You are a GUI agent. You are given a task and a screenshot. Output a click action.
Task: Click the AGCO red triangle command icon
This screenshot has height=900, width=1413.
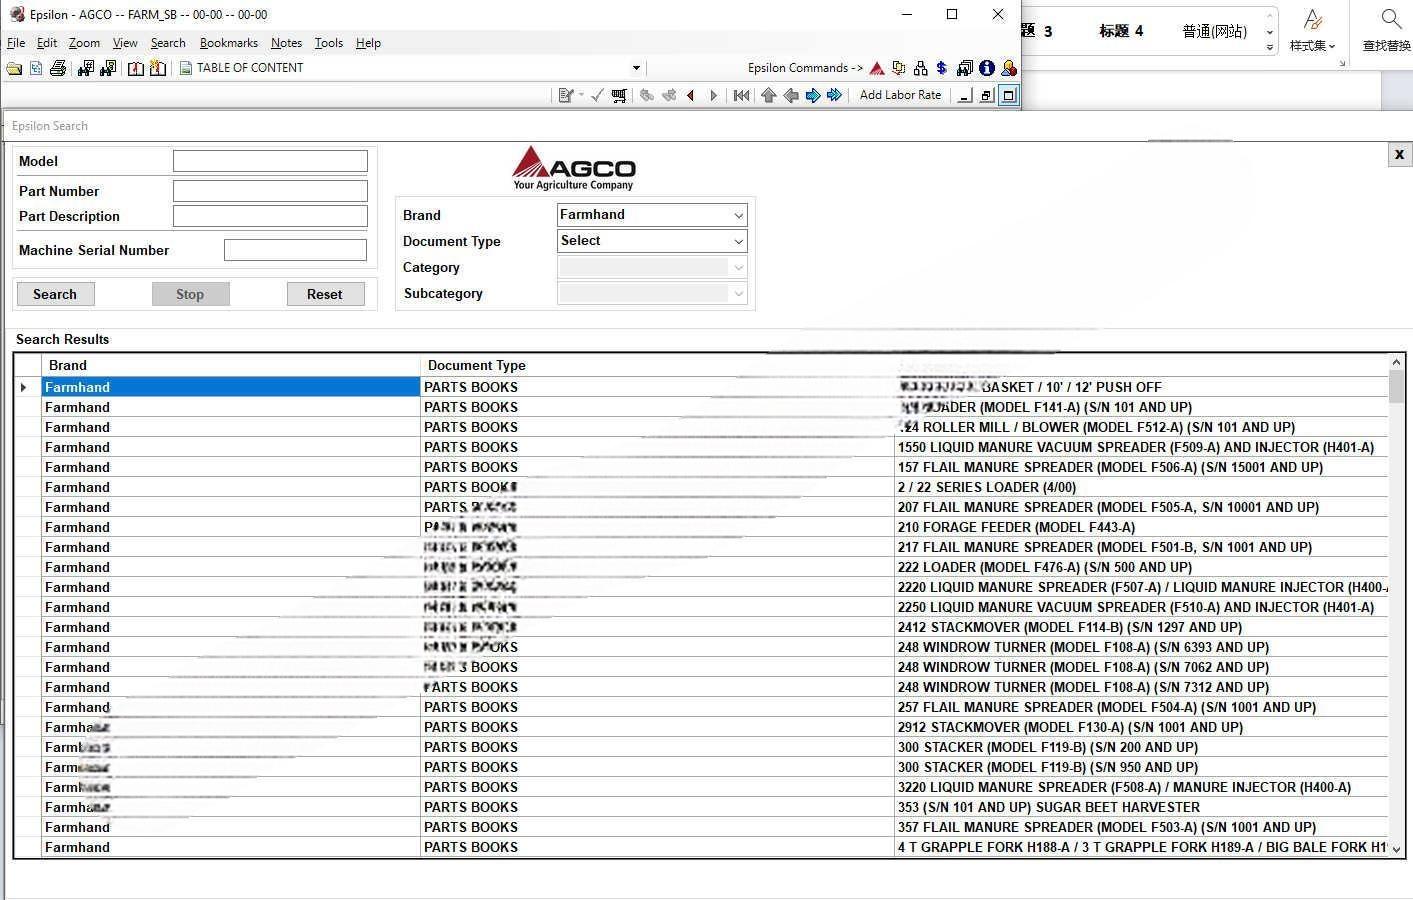(877, 68)
